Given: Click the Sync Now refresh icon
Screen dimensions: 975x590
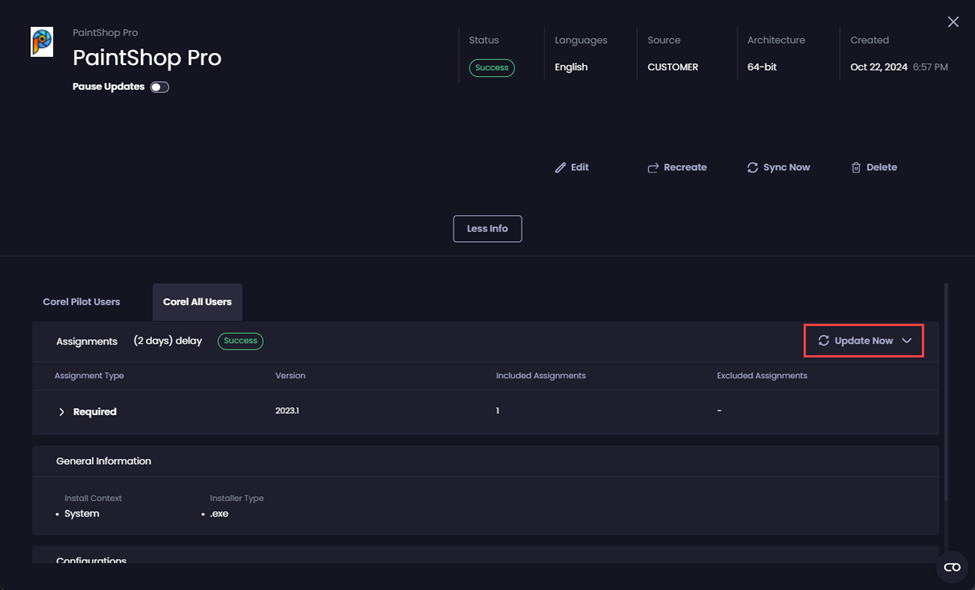Looking at the screenshot, I should tap(752, 167).
